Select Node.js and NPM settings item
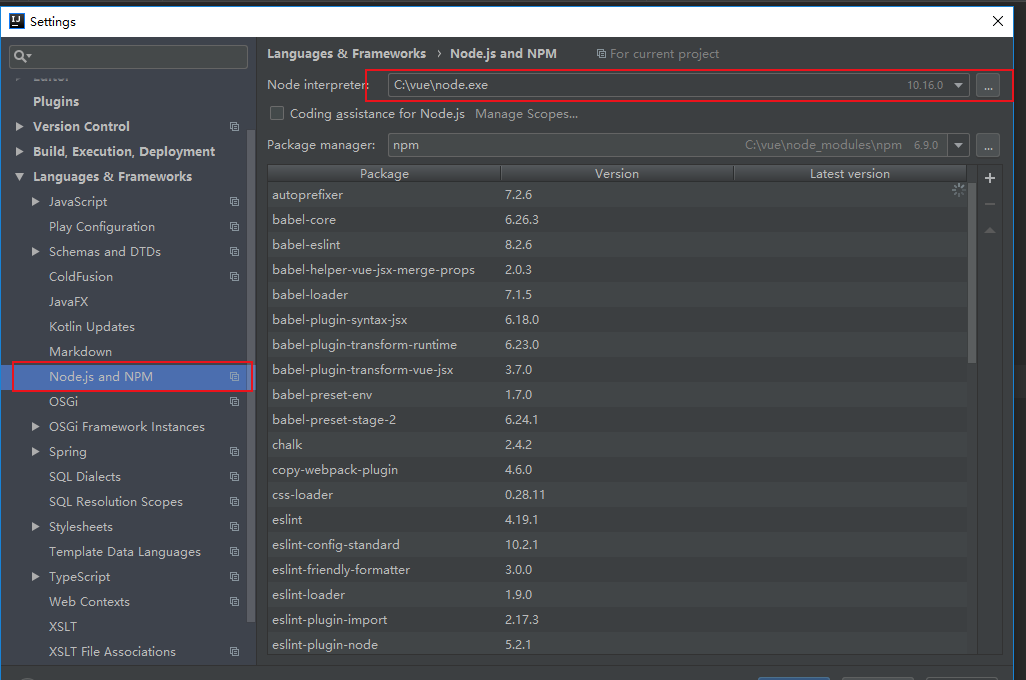Viewport: 1026px width, 680px height. [x=129, y=377]
